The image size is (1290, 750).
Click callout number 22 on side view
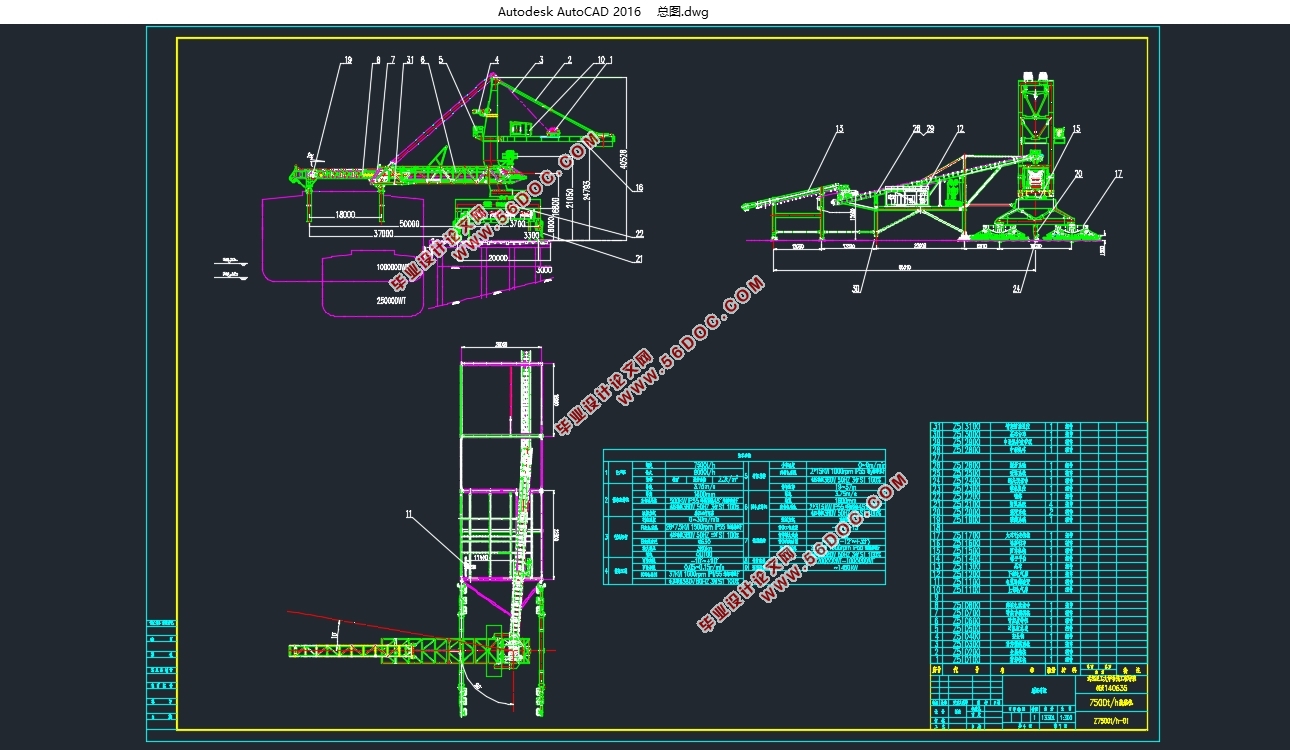click(x=639, y=234)
